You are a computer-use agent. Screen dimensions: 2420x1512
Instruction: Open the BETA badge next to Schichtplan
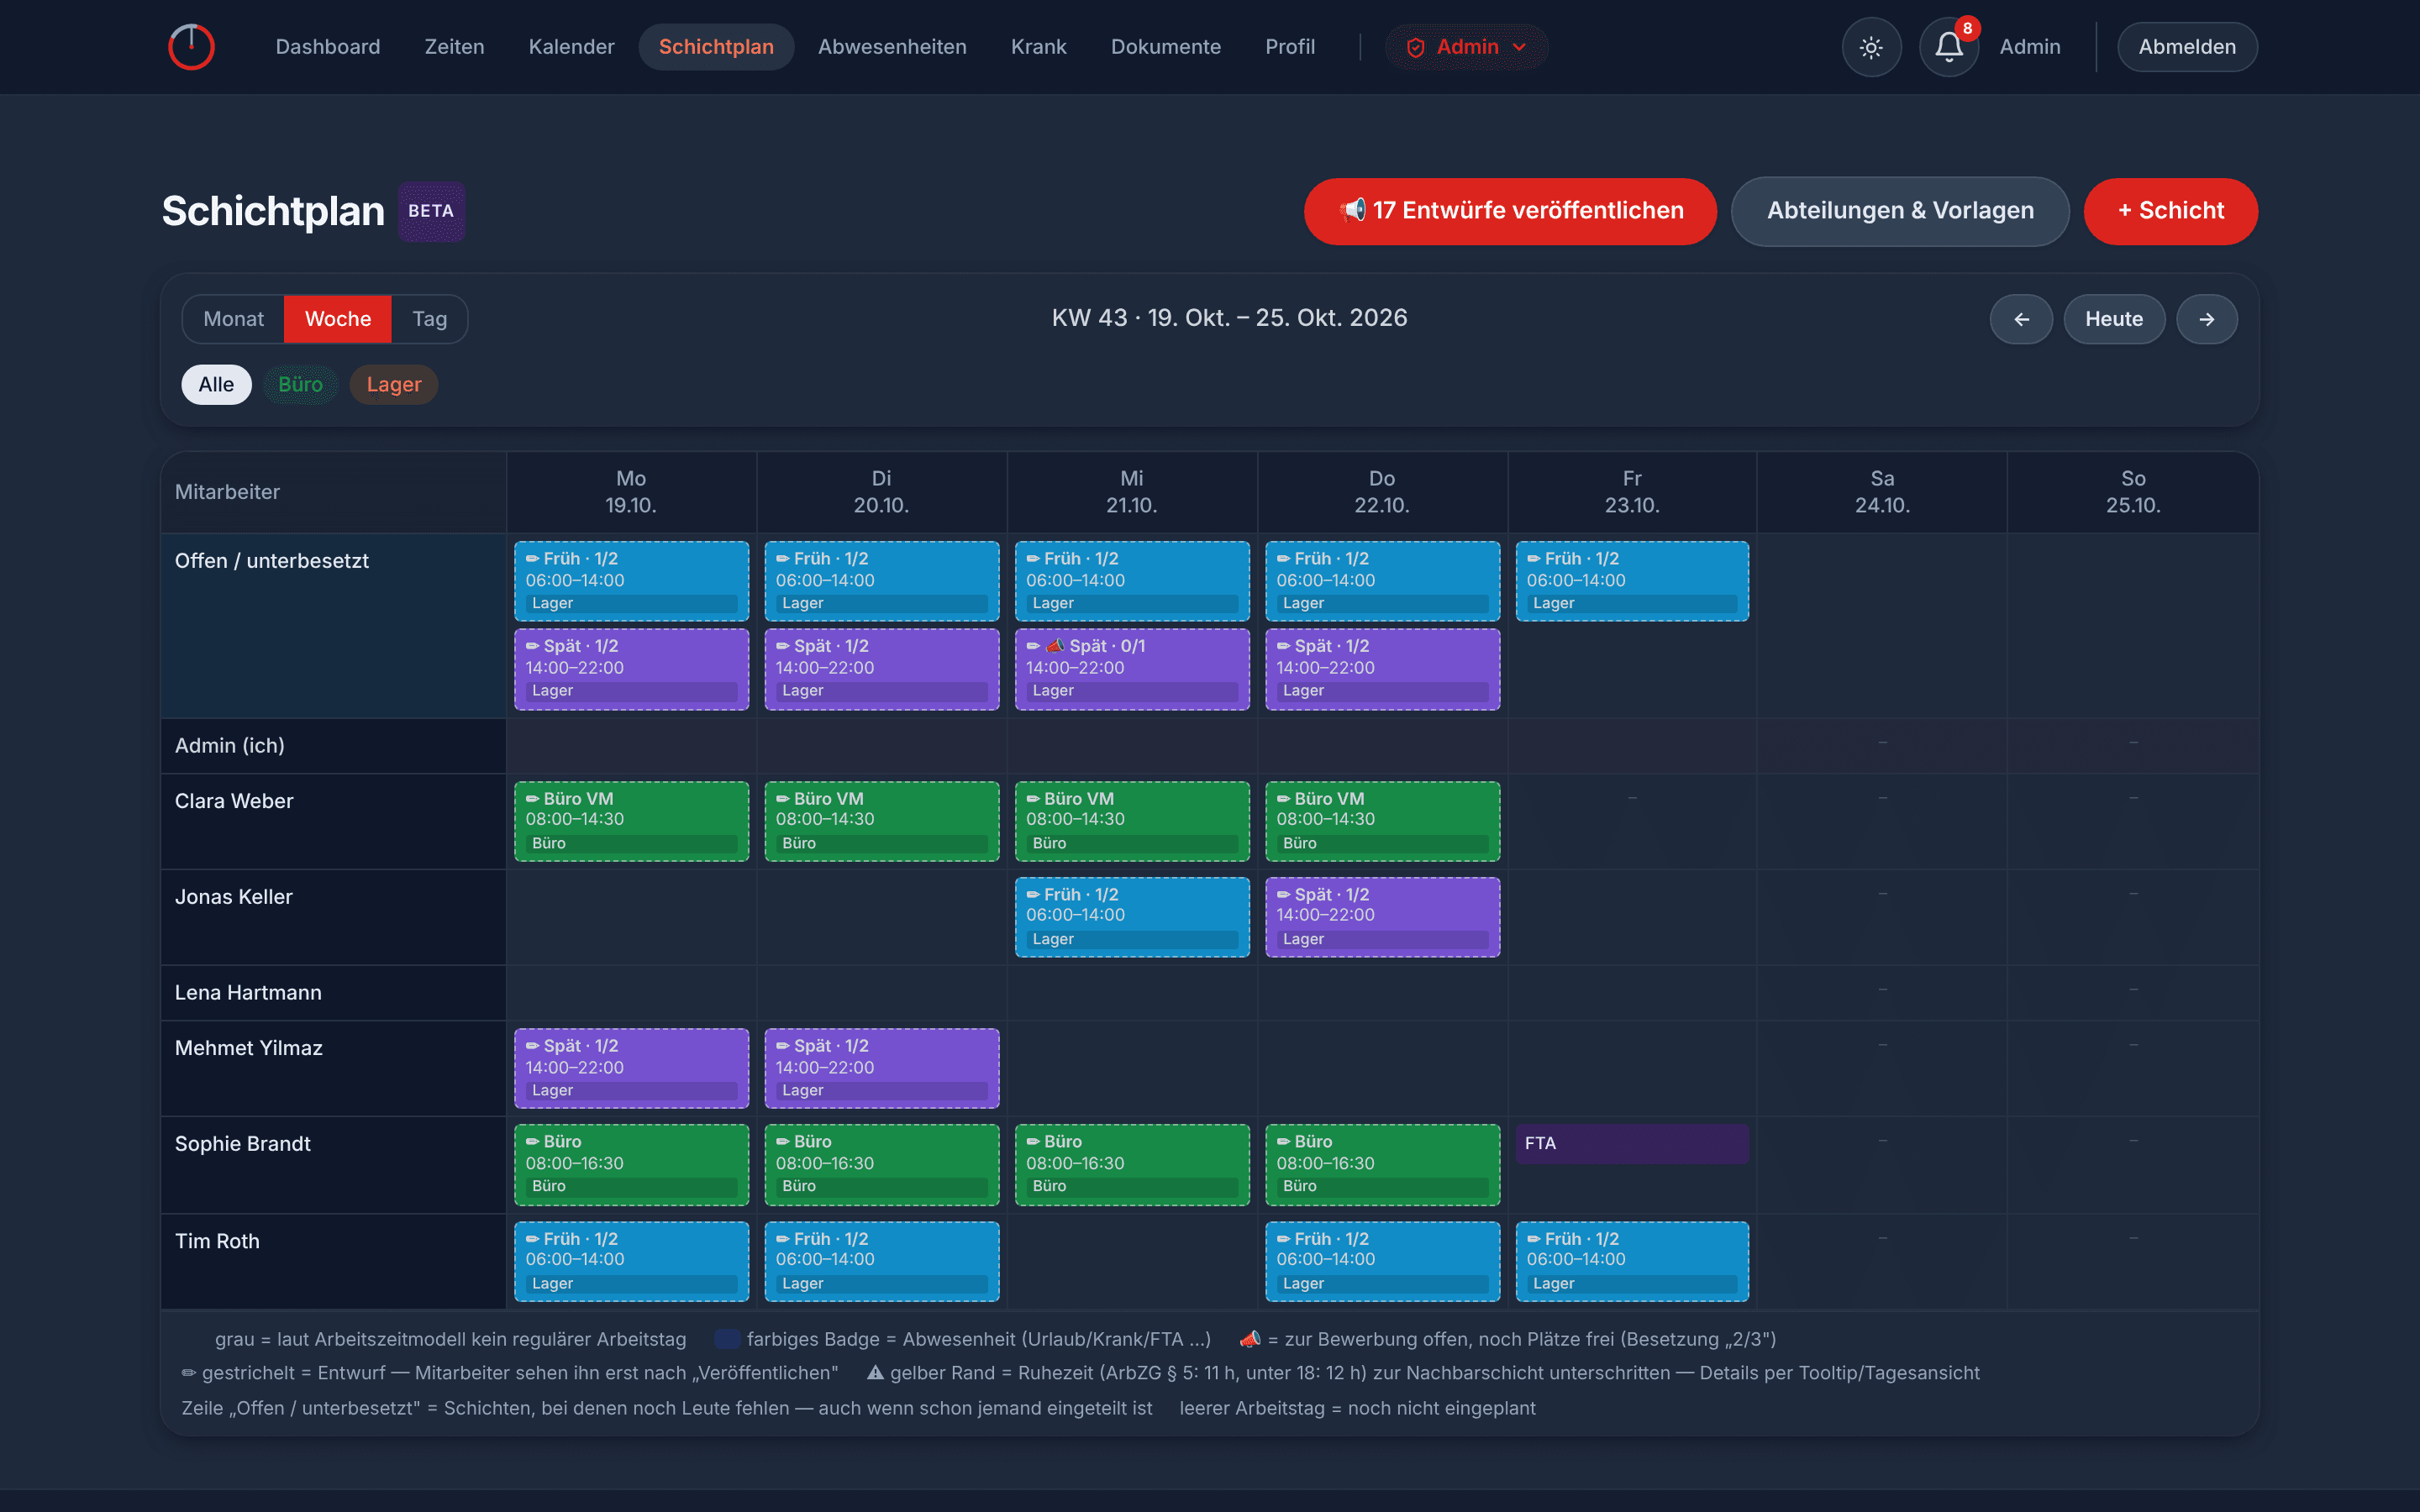click(x=431, y=211)
